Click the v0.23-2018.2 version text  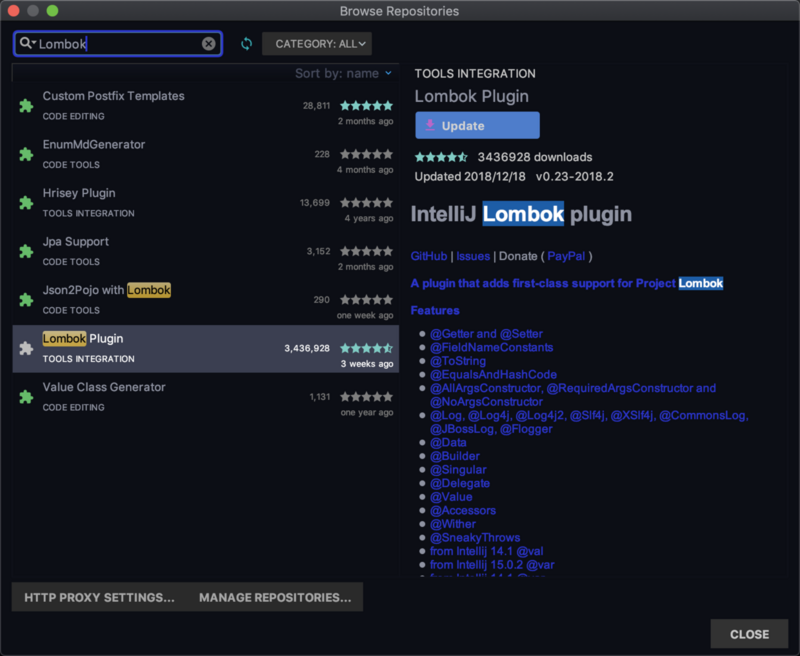(574, 176)
